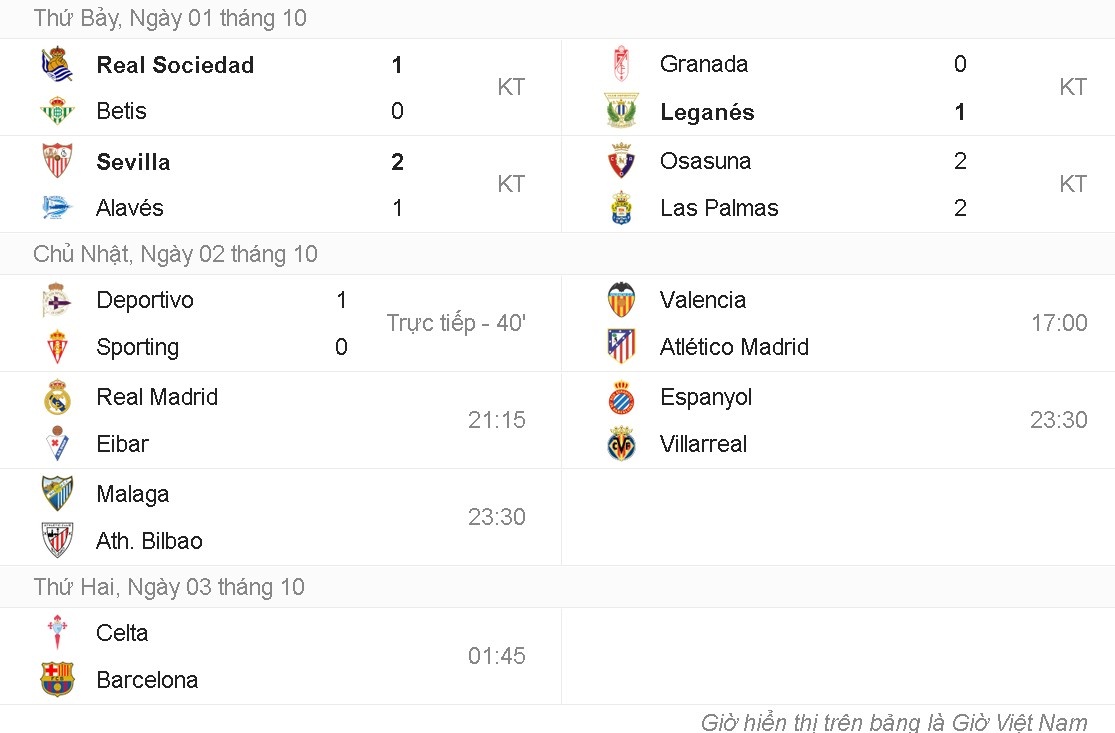This screenshot has width=1115, height=733.
Task: Click the Sevilla club crest
Action: (x=57, y=161)
